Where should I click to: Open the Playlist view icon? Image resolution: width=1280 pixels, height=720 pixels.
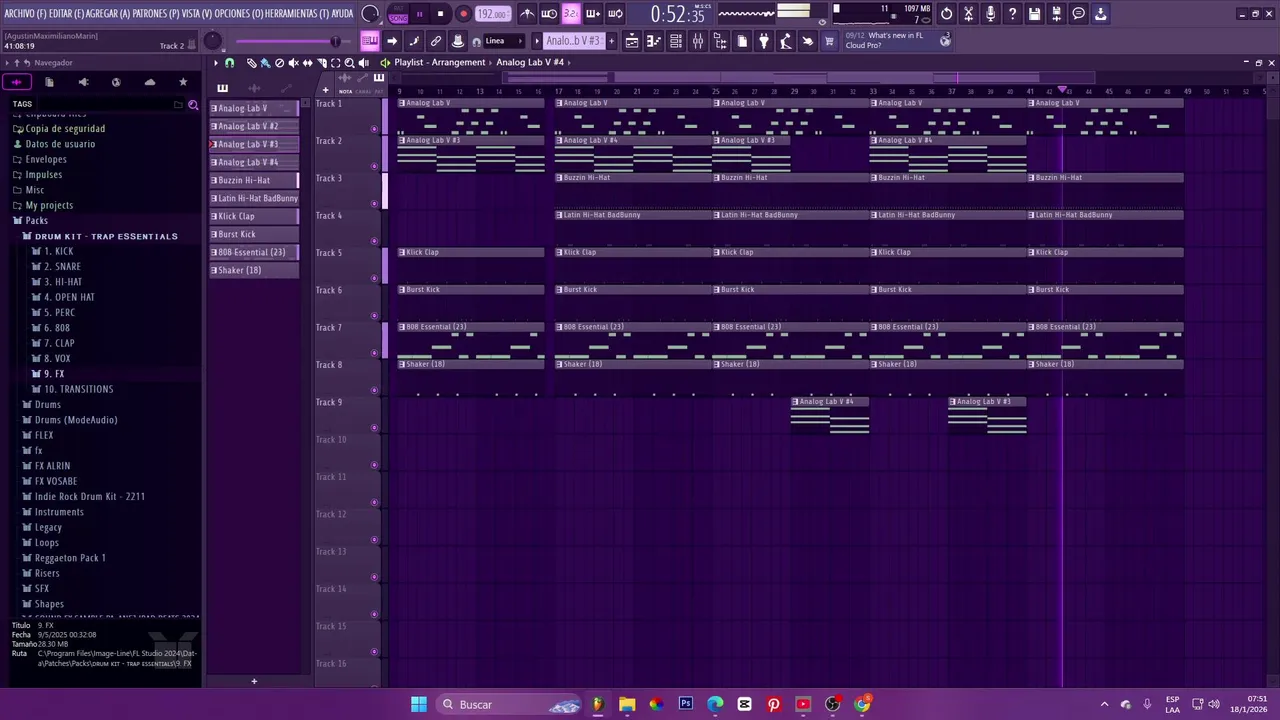point(631,41)
